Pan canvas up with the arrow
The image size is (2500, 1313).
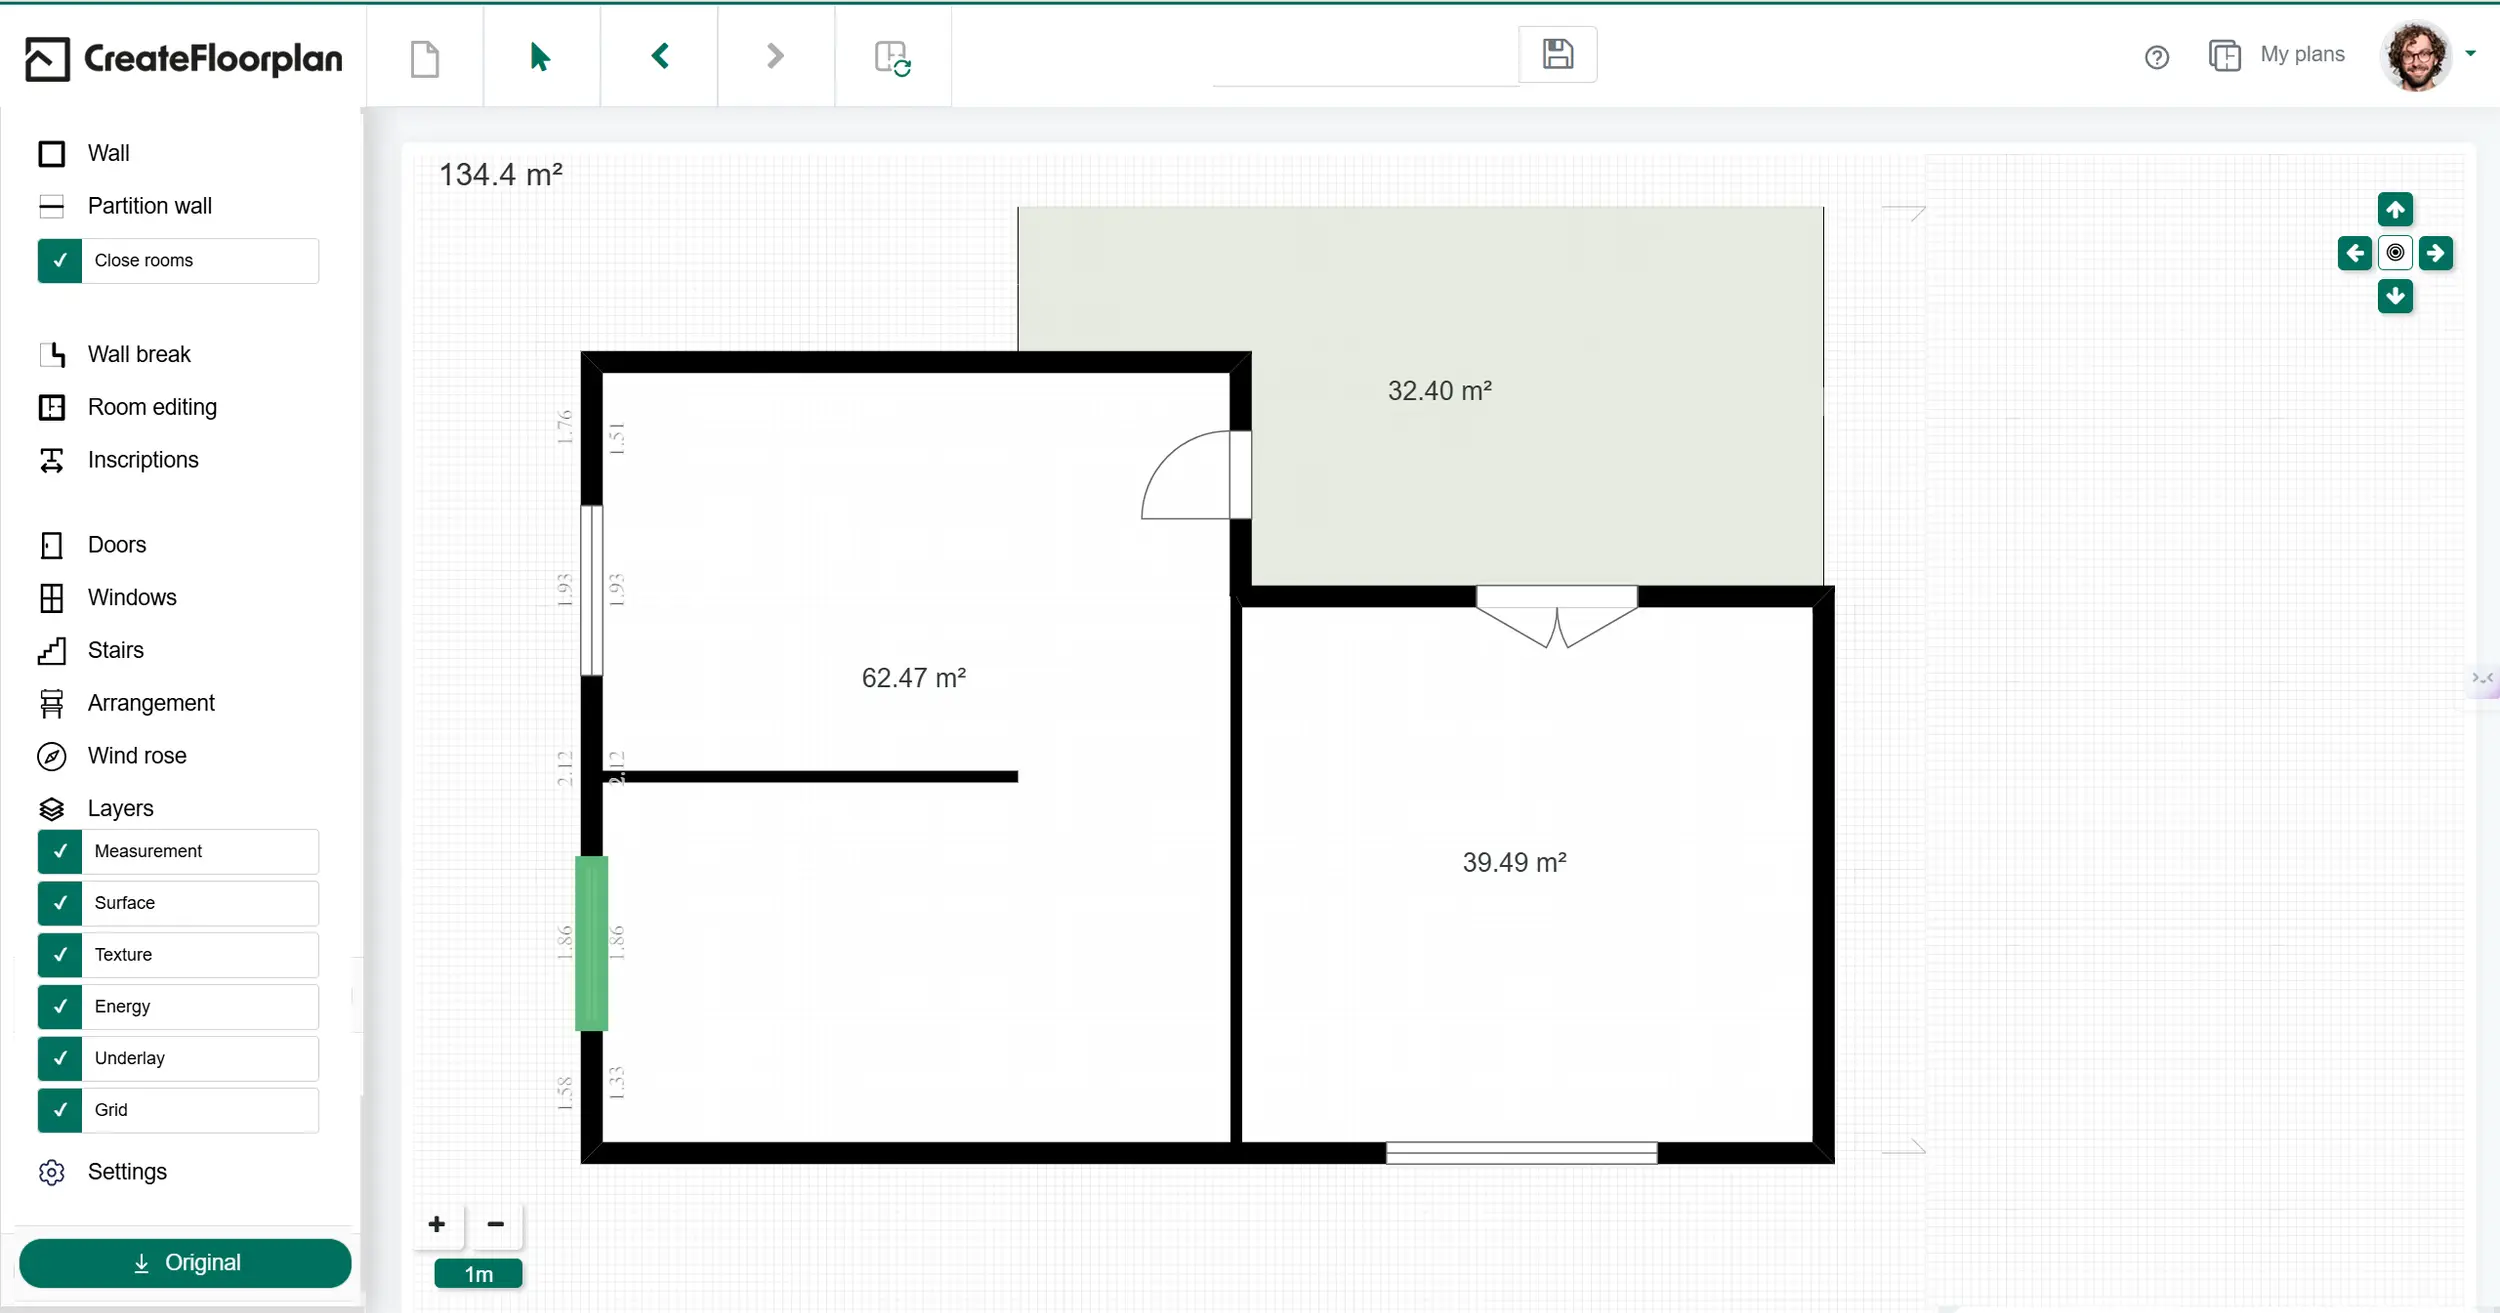(x=2395, y=210)
